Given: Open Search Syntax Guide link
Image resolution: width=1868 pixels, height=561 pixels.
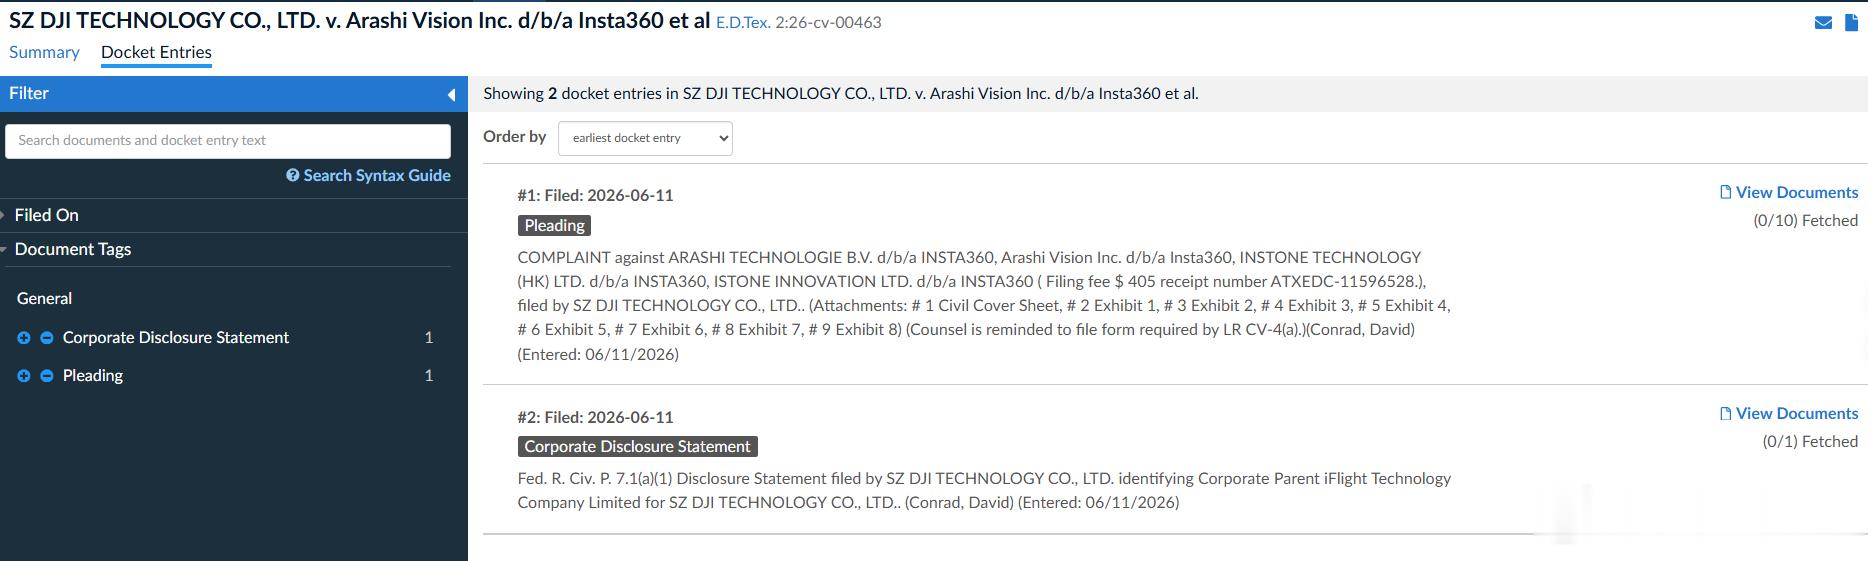Looking at the screenshot, I should tap(377, 175).
